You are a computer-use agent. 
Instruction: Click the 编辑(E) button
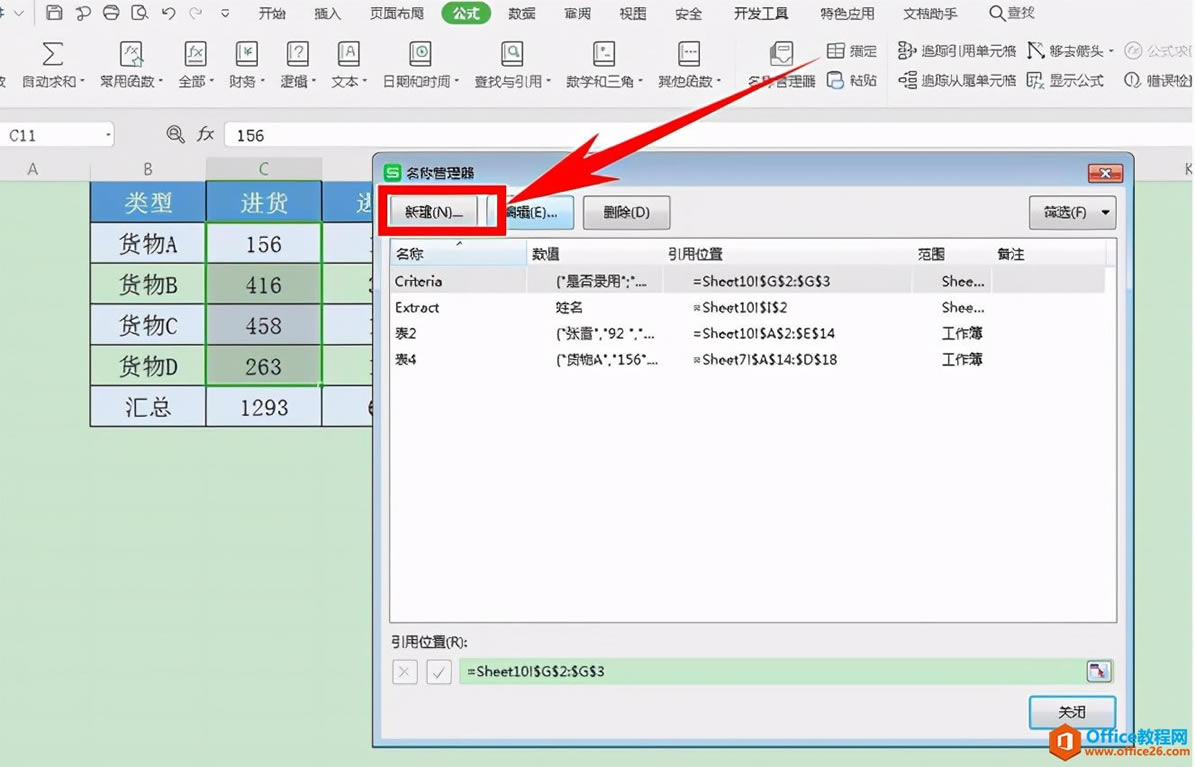[x=532, y=212]
